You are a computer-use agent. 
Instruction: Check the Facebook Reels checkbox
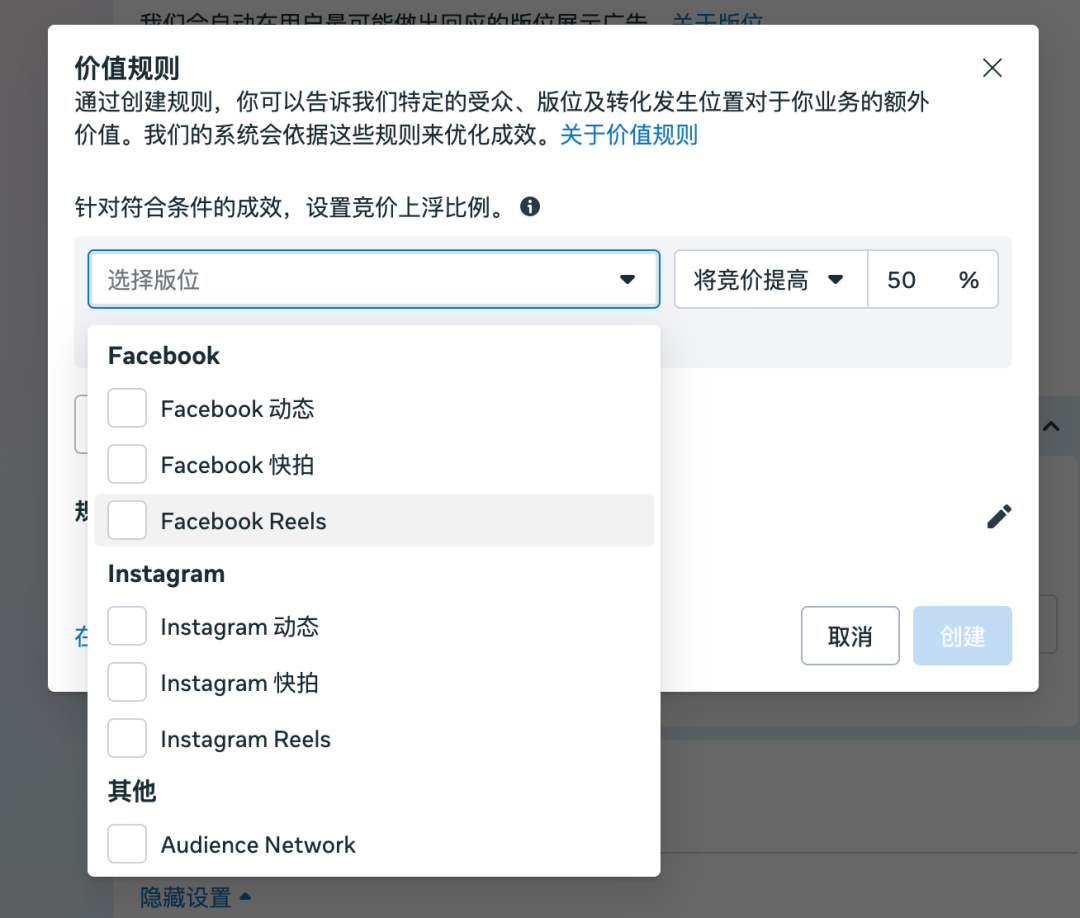(x=127, y=520)
